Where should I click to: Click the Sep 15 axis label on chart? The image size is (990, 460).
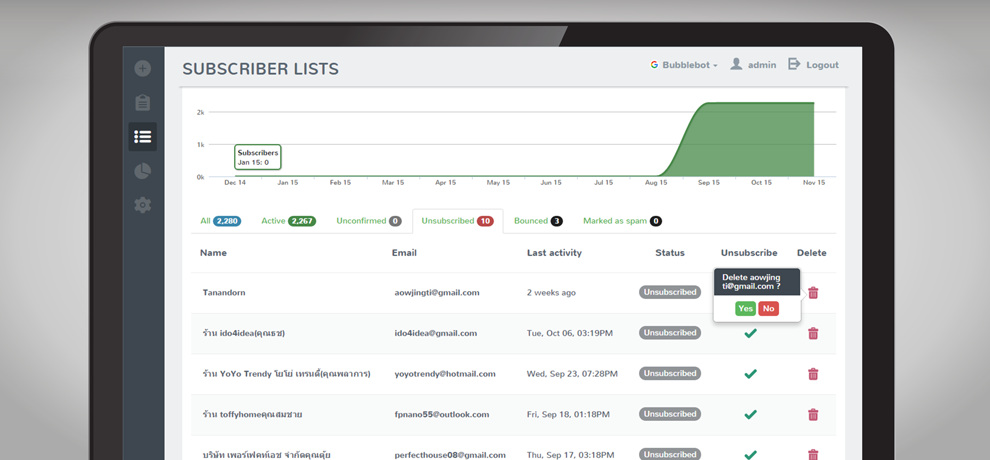tap(708, 182)
